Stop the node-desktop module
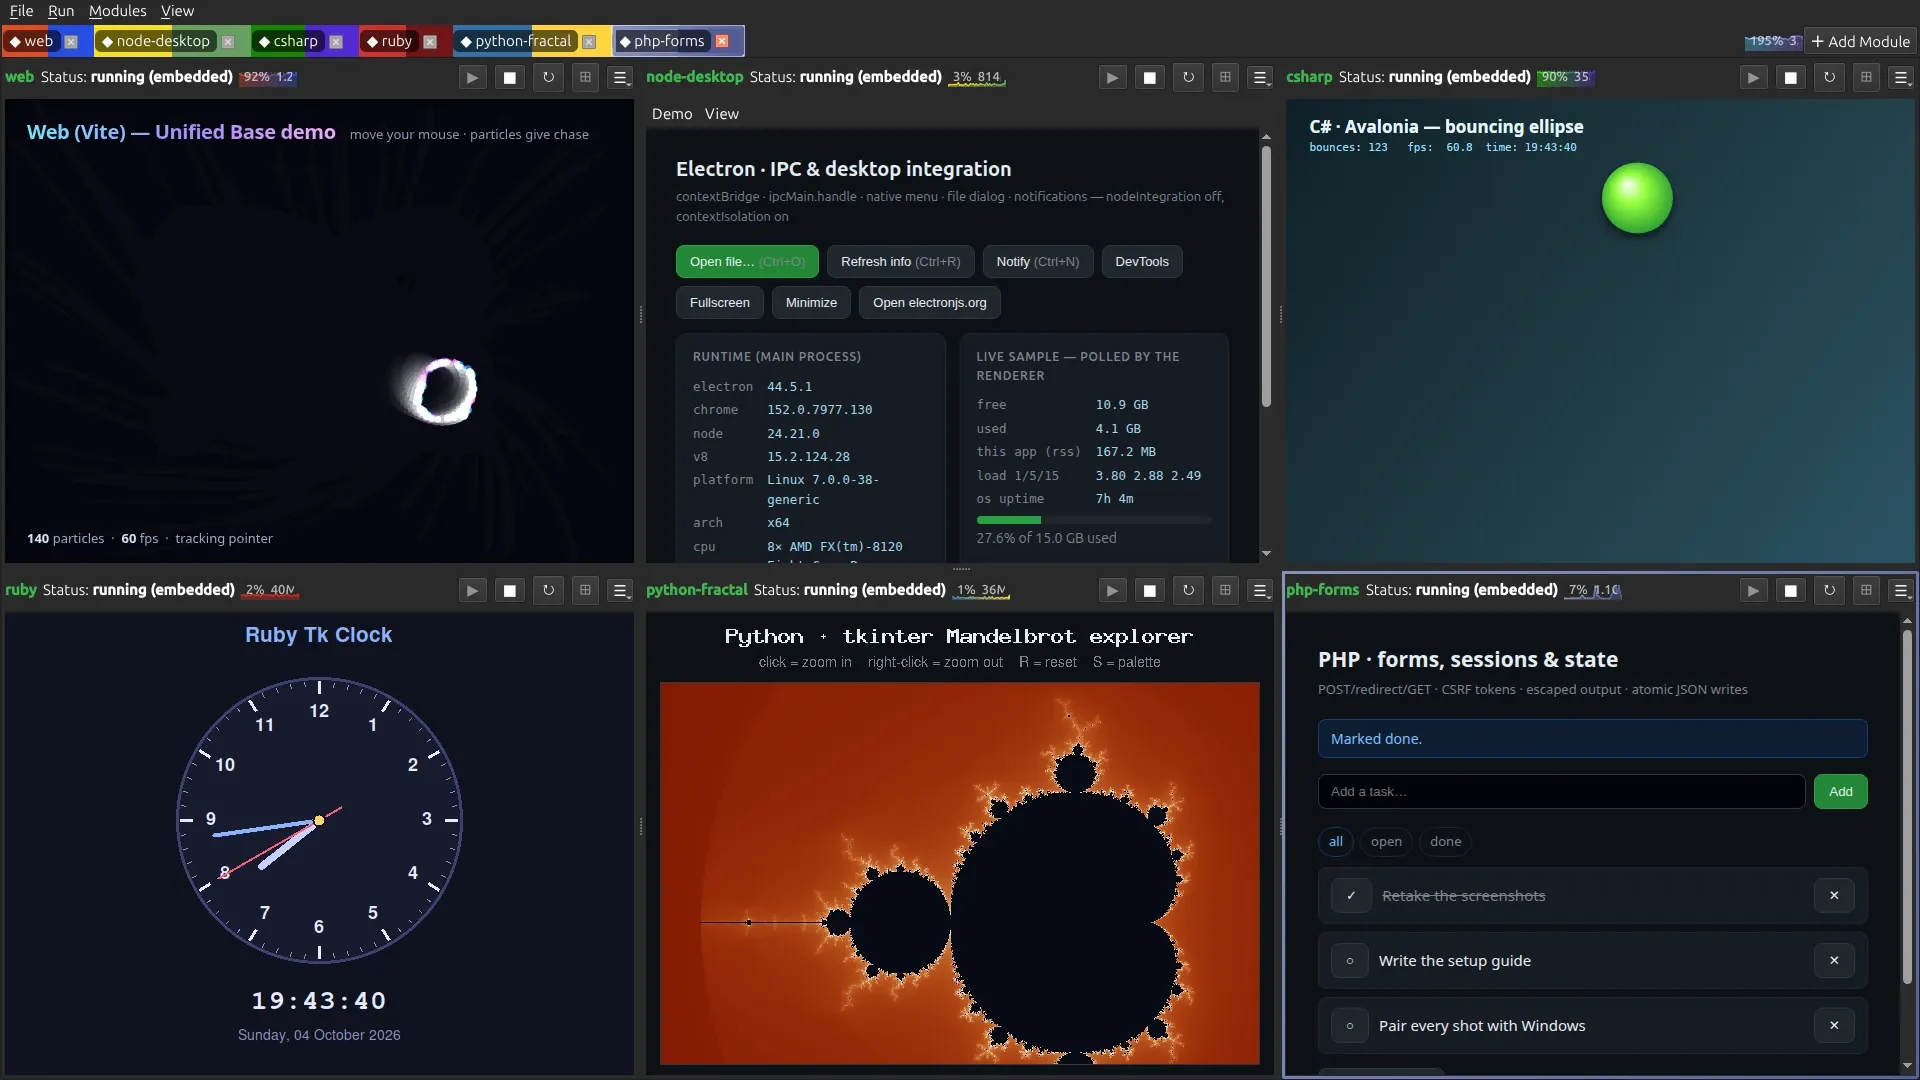 (1150, 77)
